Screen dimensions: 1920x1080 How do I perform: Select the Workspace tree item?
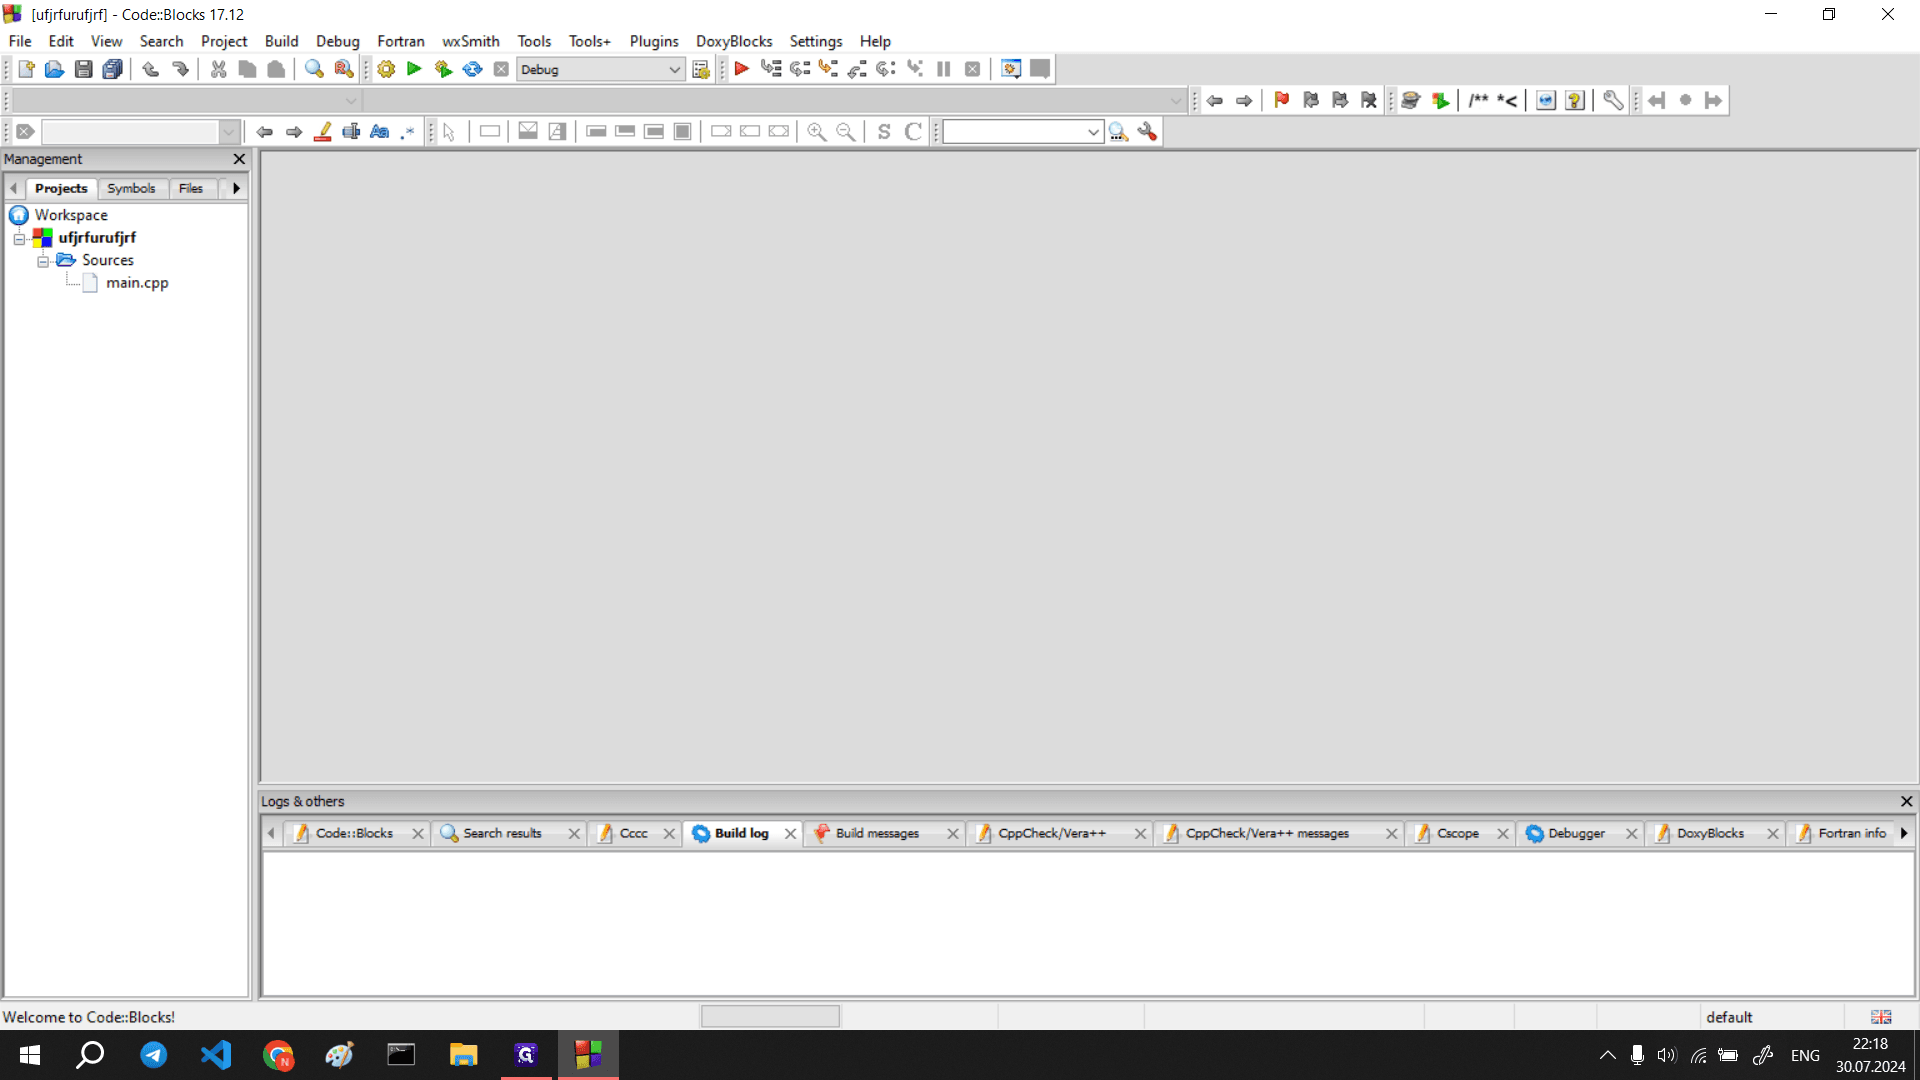(x=71, y=215)
